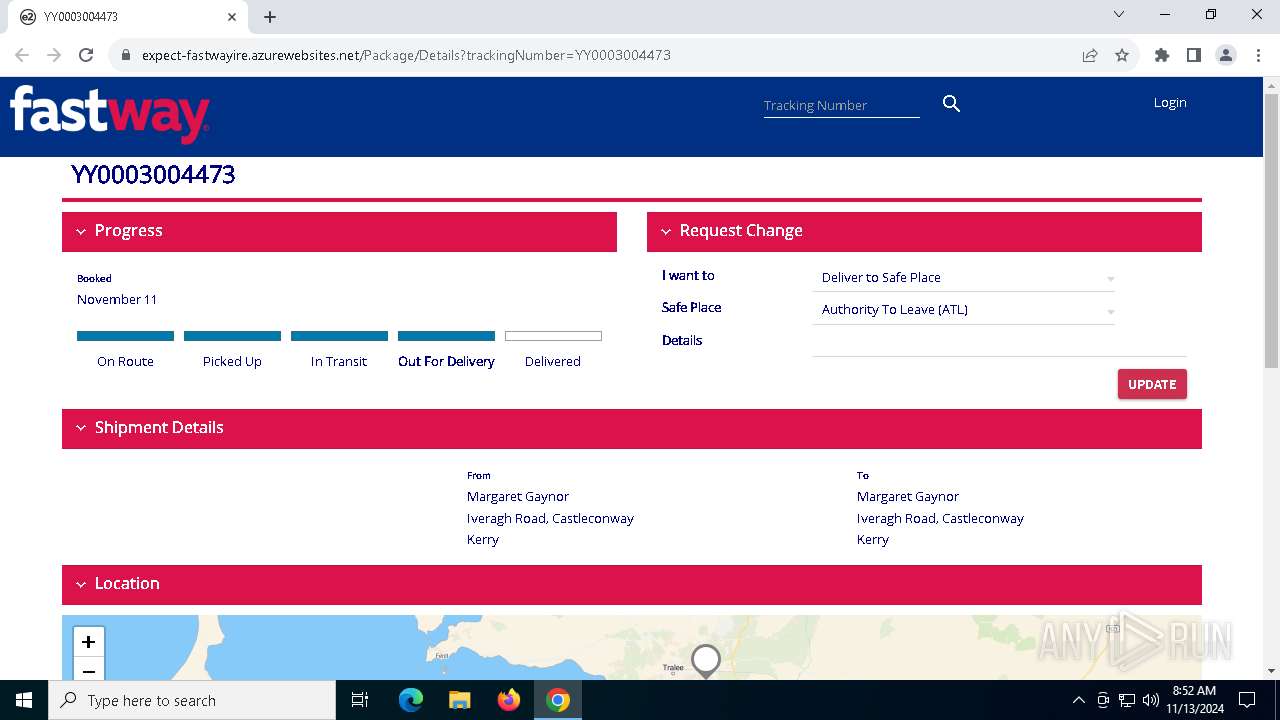Launch Firefox from the taskbar
The width and height of the screenshot is (1280, 720).
point(509,700)
